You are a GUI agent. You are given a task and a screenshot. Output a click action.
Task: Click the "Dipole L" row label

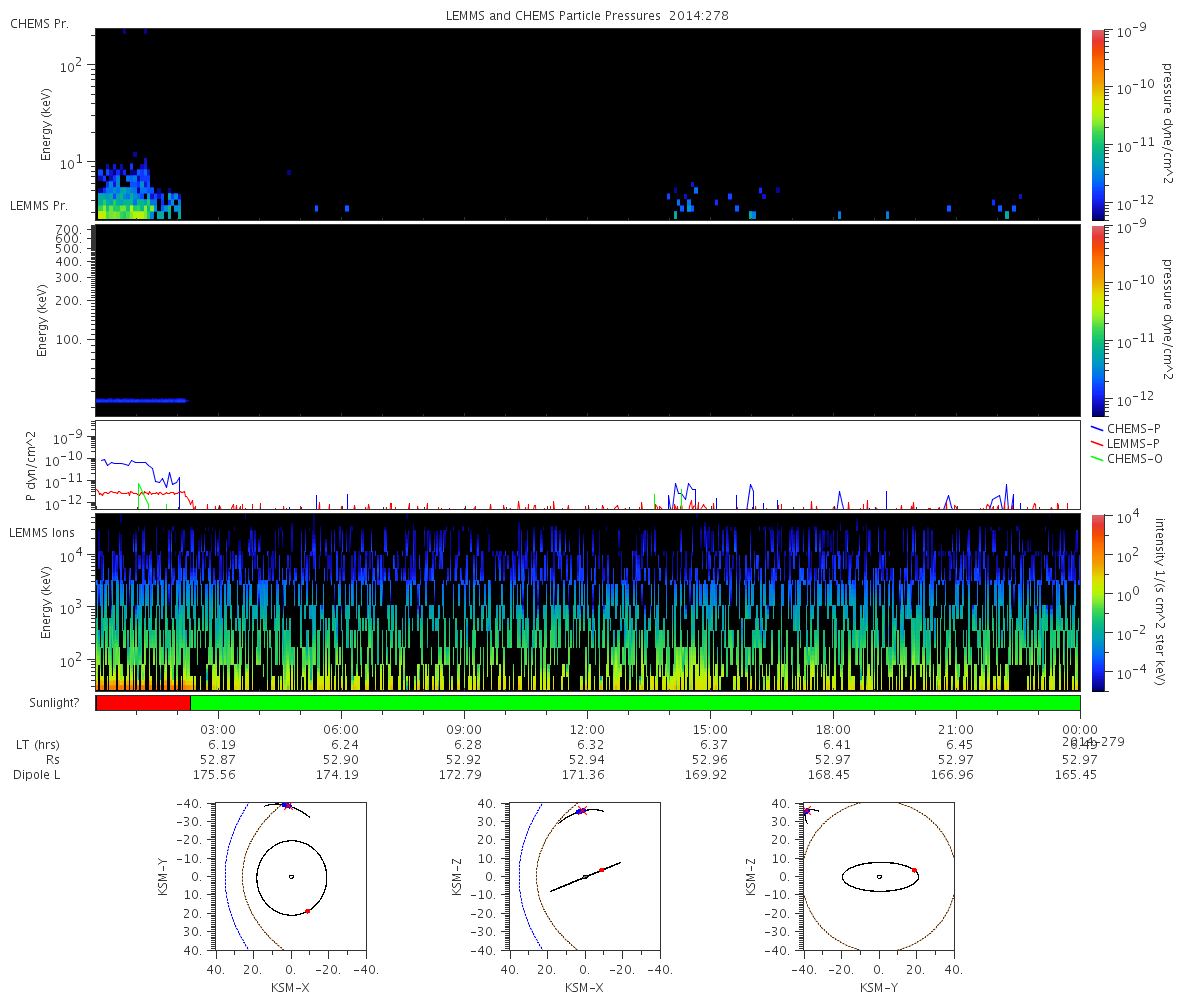tap(38, 775)
